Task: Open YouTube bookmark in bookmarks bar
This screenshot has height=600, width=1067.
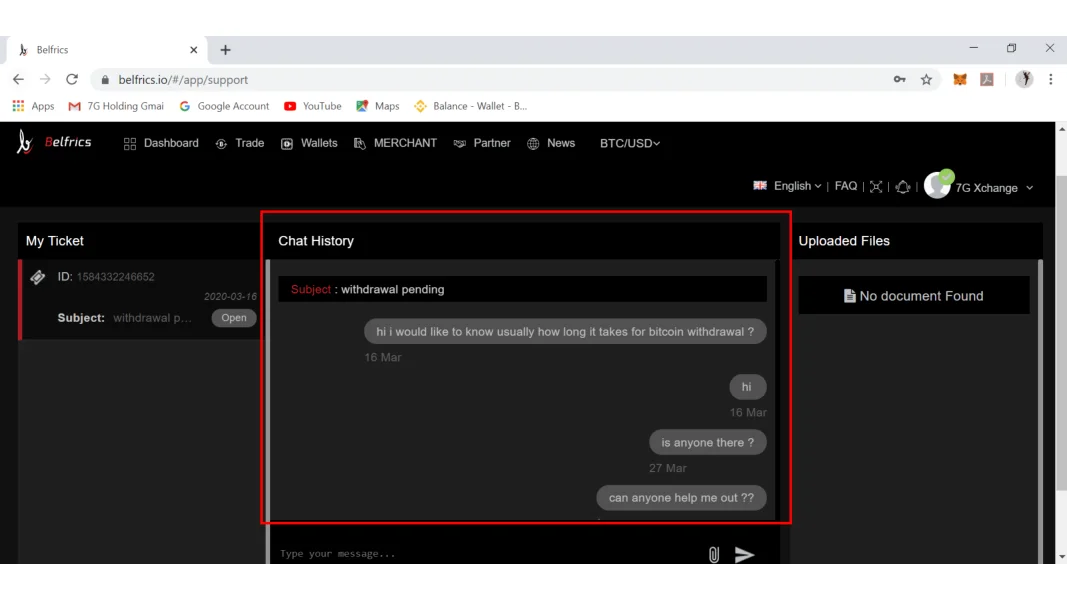Action: pos(312,106)
